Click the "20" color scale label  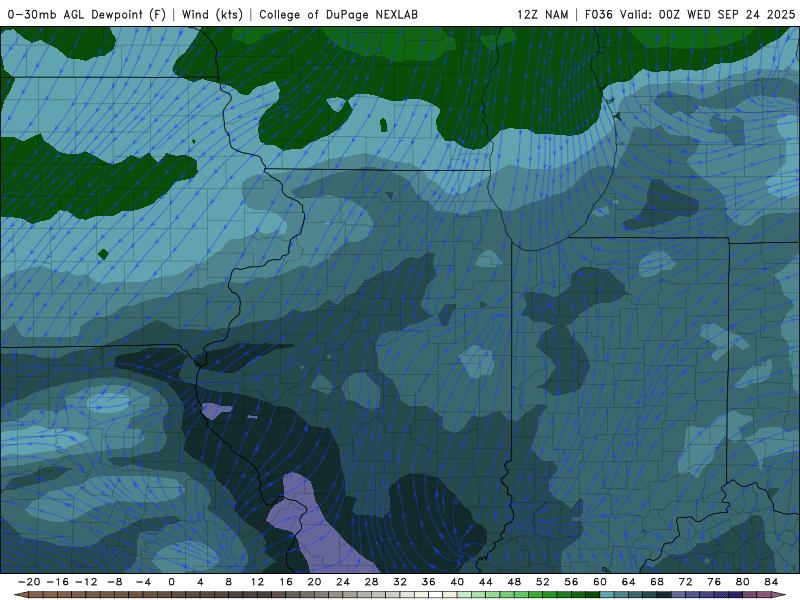point(314,582)
